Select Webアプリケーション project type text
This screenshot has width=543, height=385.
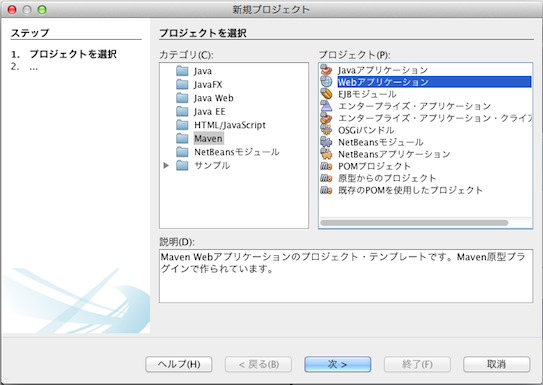pos(383,82)
